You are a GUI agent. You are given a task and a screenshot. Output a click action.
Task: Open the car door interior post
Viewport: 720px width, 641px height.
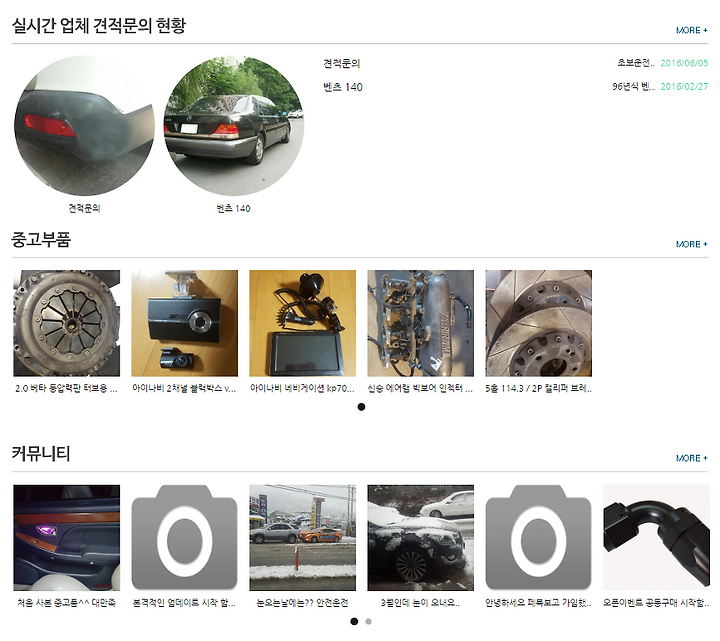67,538
